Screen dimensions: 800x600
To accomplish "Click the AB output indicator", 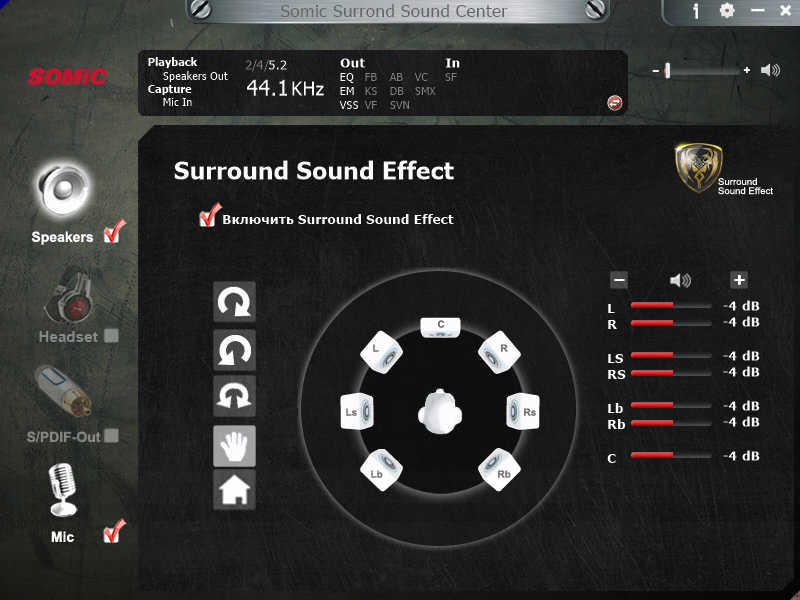I will coord(396,77).
